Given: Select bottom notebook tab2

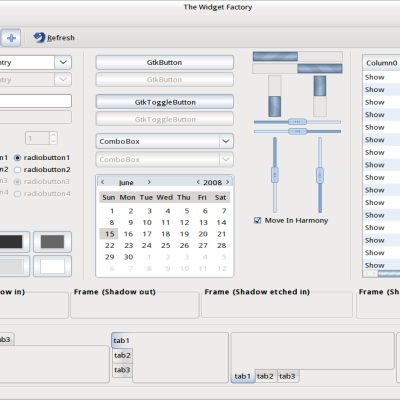Looking at the screenshot, I should (x=265, y=376).
